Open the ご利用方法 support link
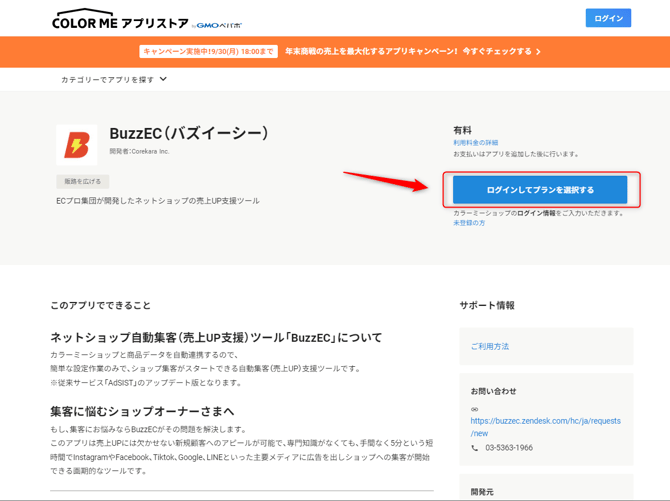Viewport: 670px width, 501px height. [x=490, y=346]
